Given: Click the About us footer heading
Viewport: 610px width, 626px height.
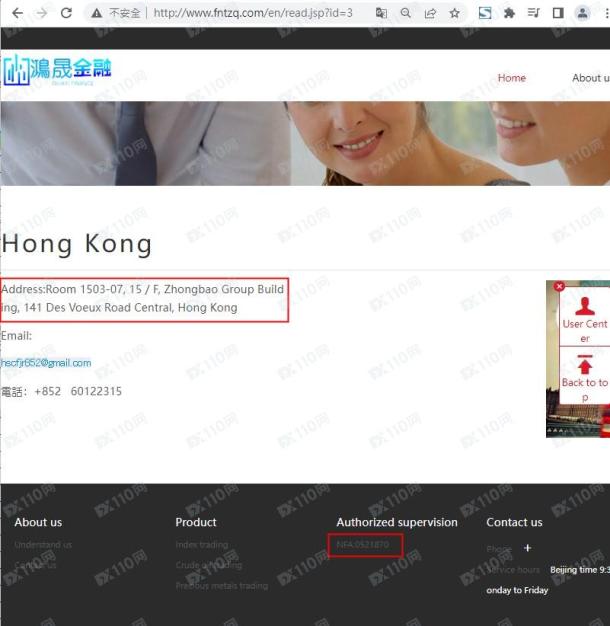Looking at the screenshot, I should [38, 522].
